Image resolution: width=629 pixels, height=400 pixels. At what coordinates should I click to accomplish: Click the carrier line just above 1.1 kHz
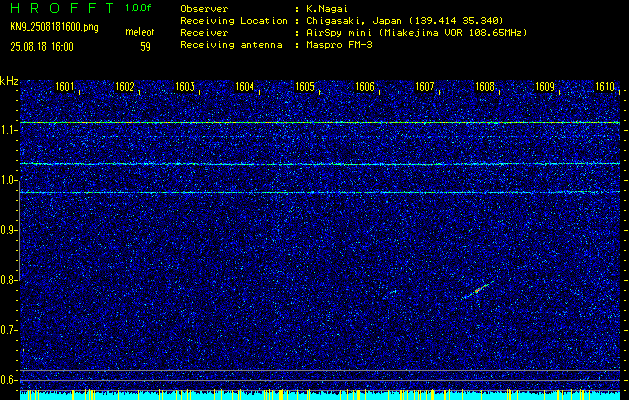tap(320, 122)
